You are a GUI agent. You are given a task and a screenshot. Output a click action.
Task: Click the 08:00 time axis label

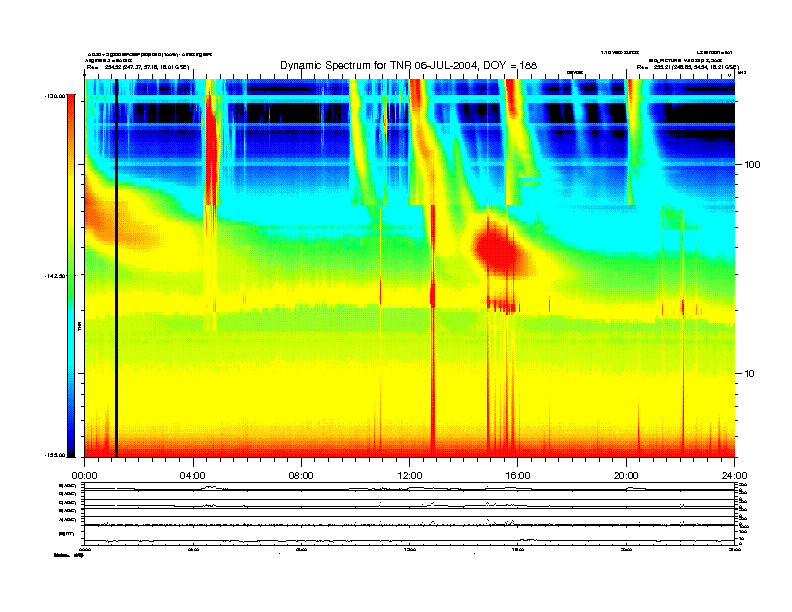coord(301,476)
